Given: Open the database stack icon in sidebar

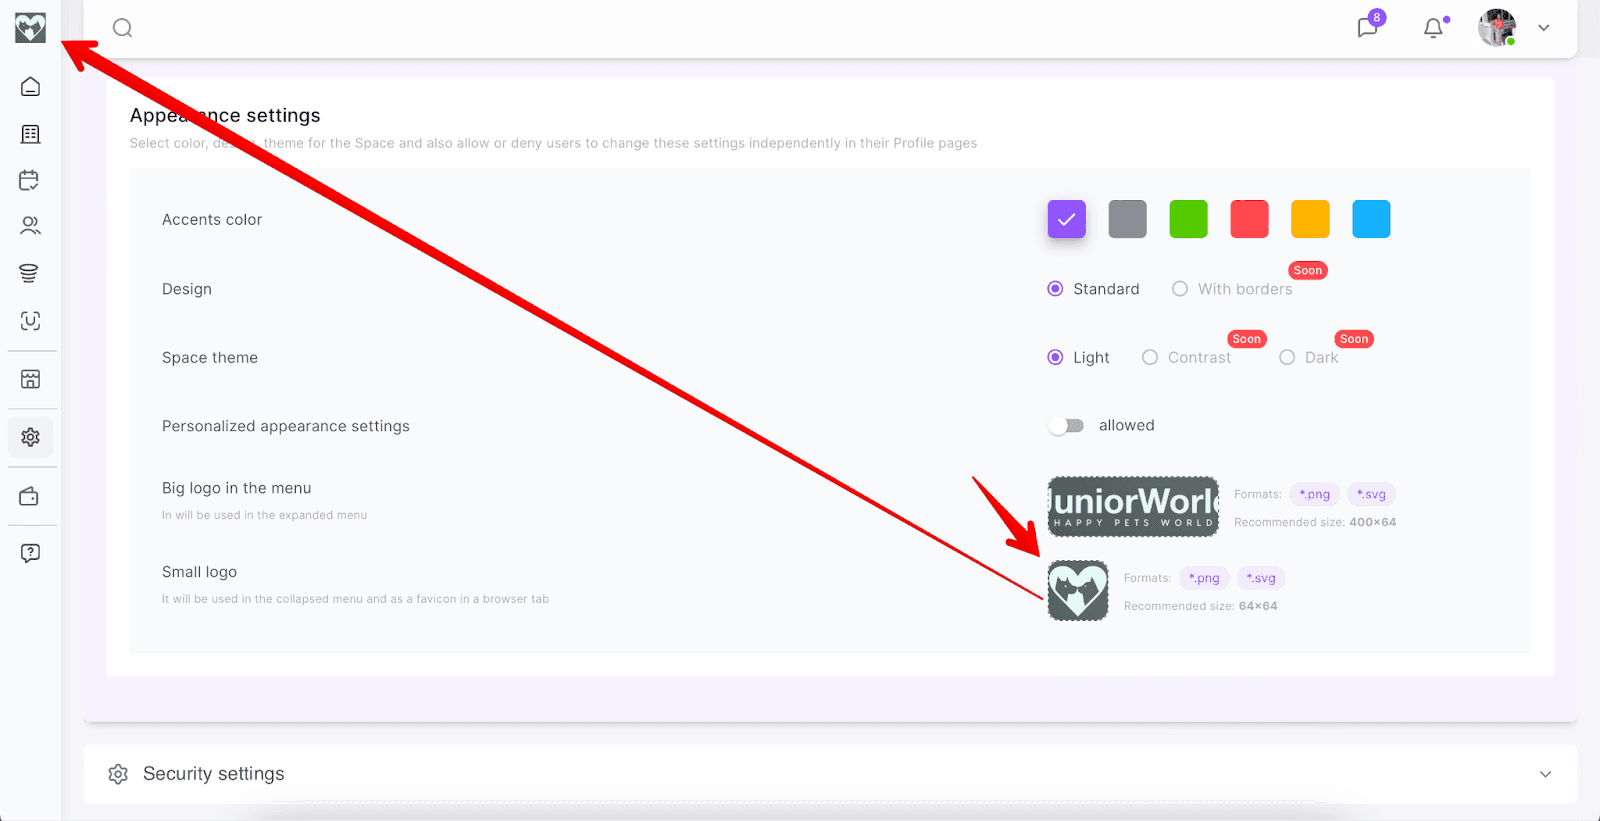Looking at the screenshot, I should pyautogui.click(x=30, y=273).
